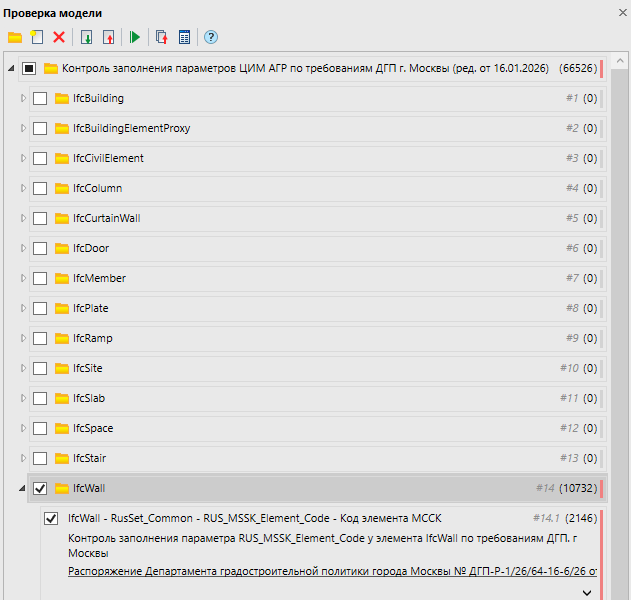Click the (2146) rule result count

pyautogui.click(x=581, y=518)
